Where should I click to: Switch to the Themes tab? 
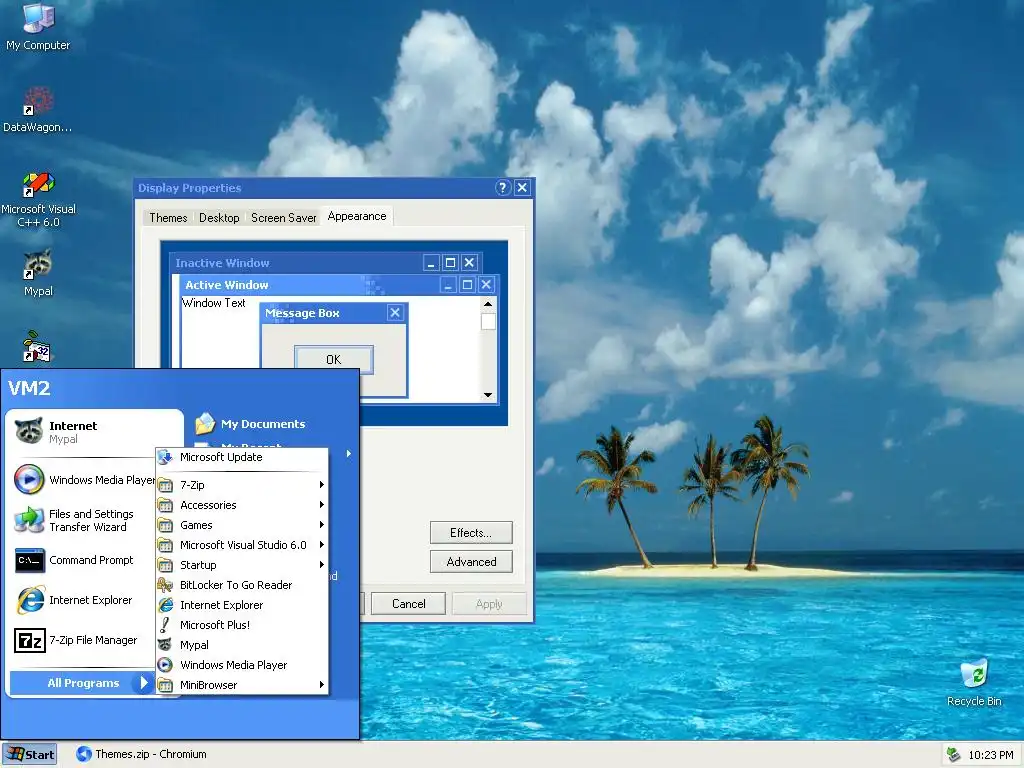[168, 218]
